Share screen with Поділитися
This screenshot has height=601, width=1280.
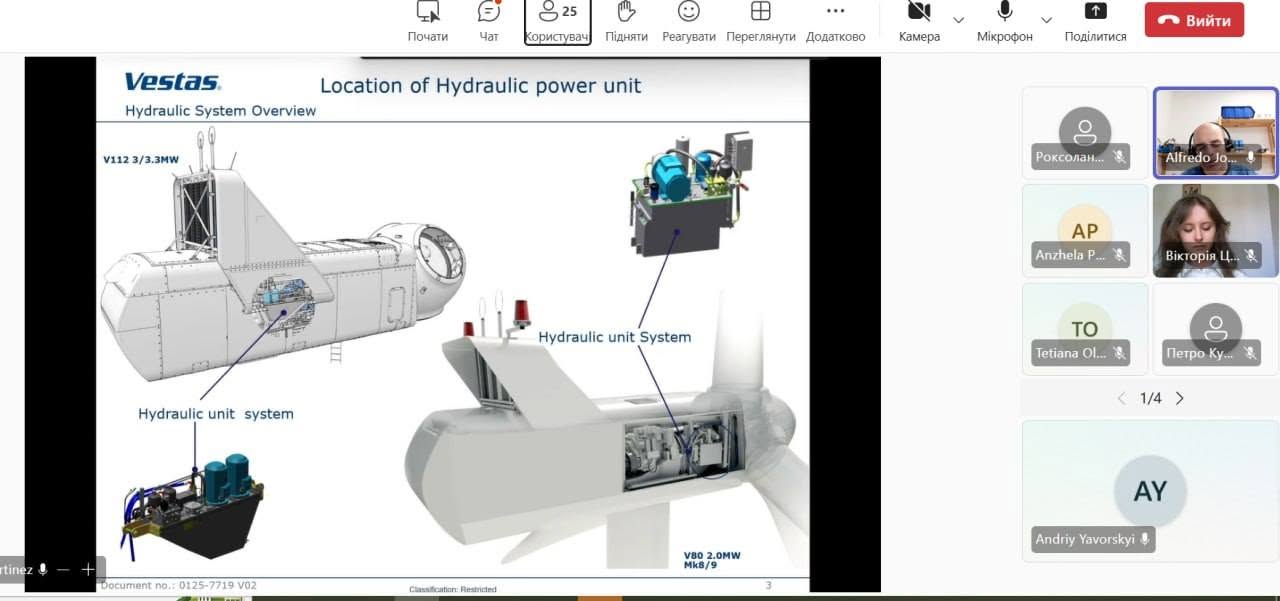point(1095,22)
